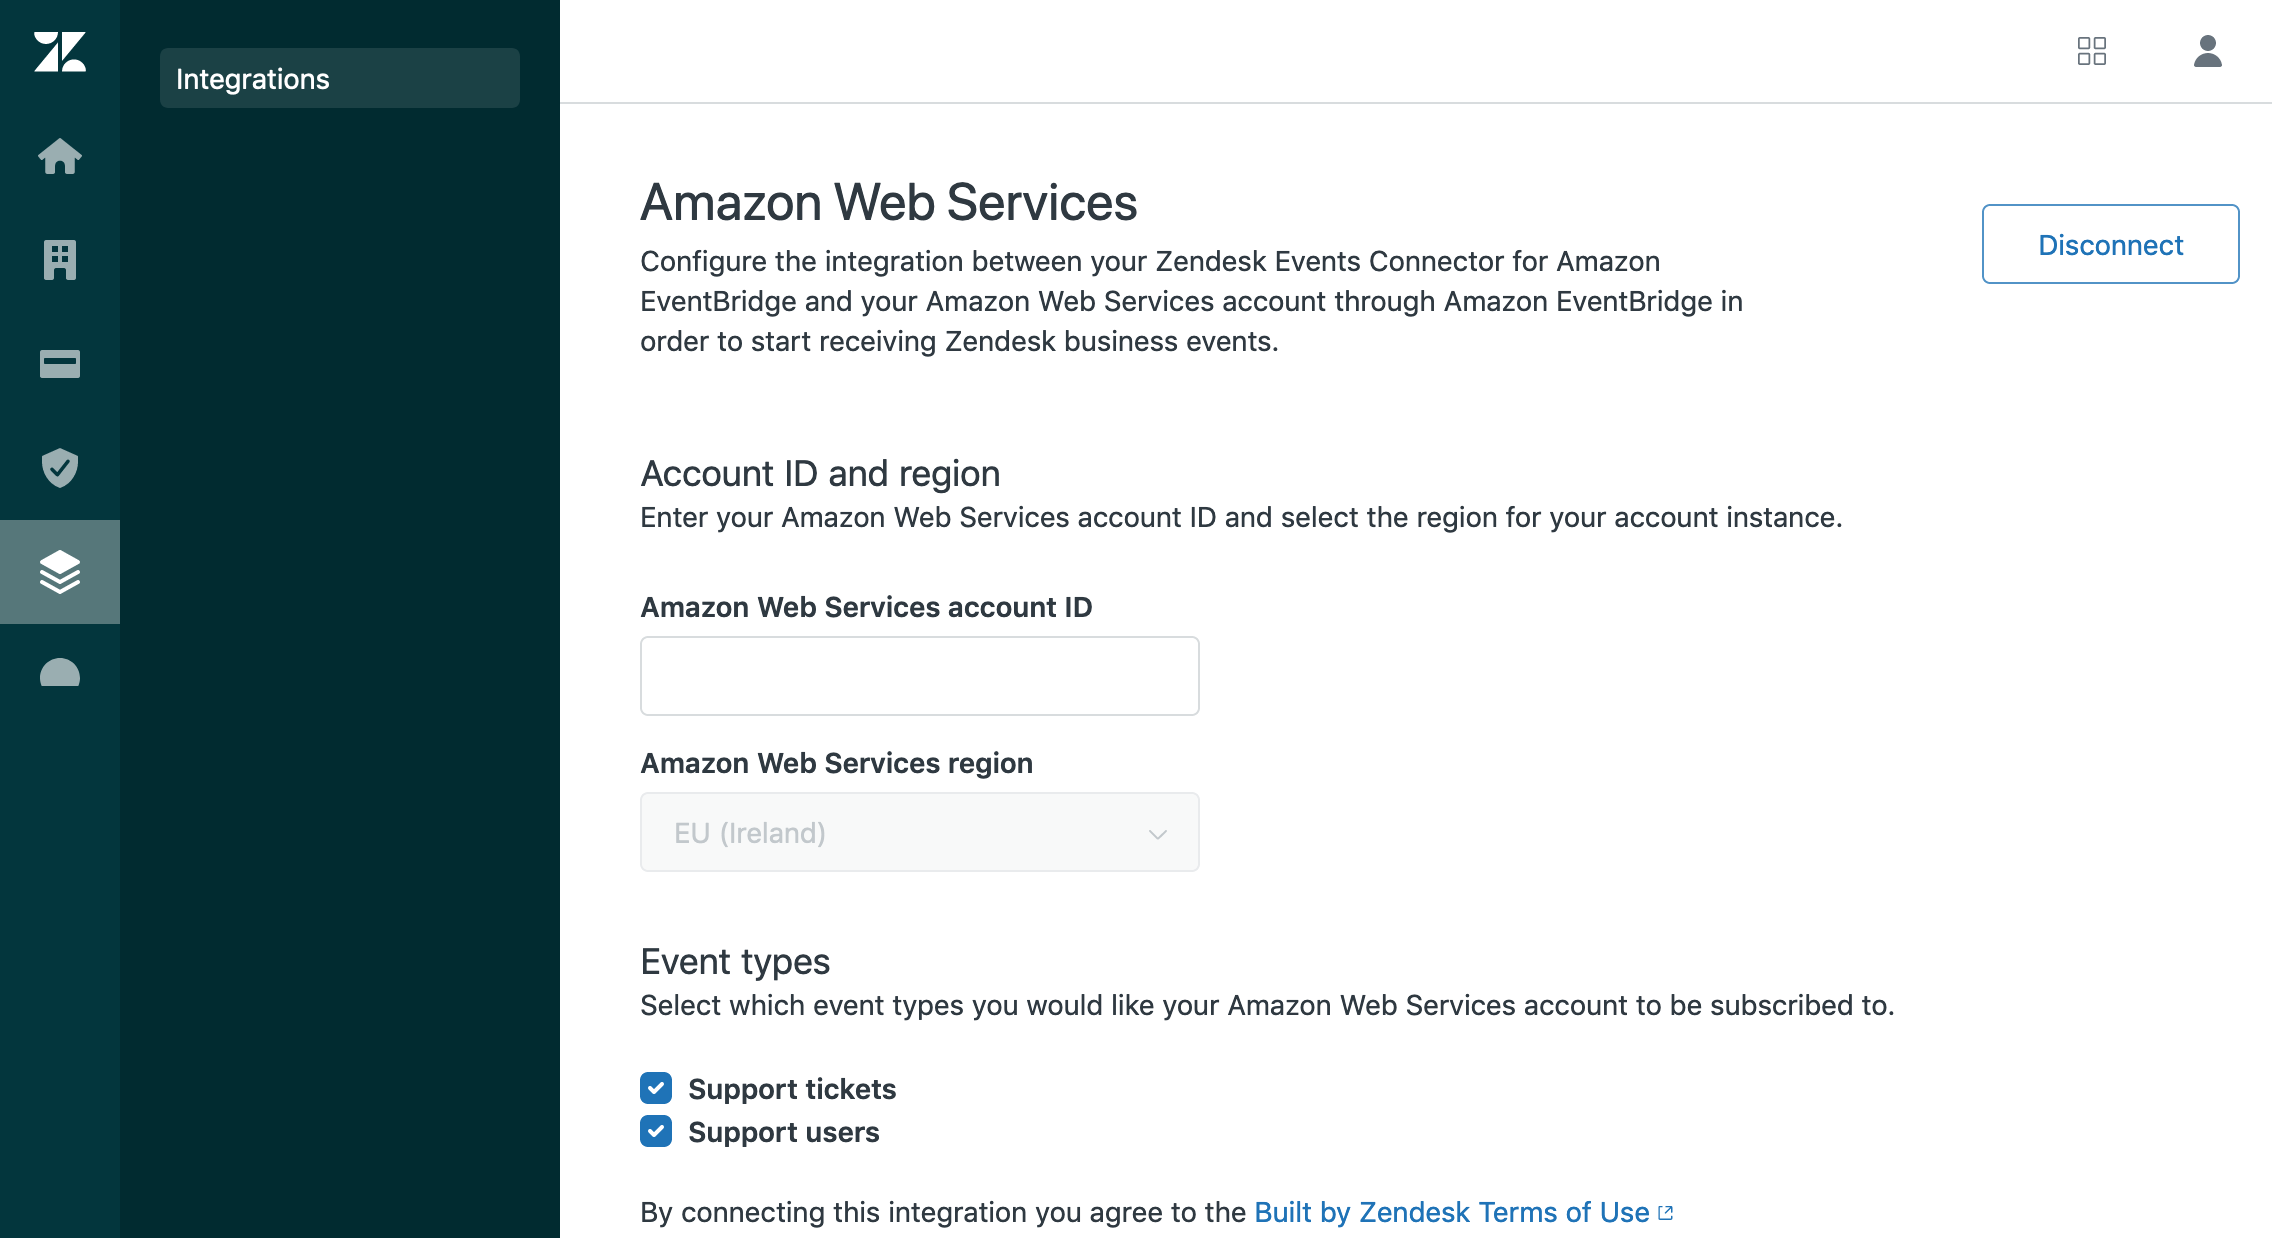The height and width of the screenshot is (1238, 2272).
Task: Open the Zendesk products grid icon
Action: click(x=2091, y=51)
